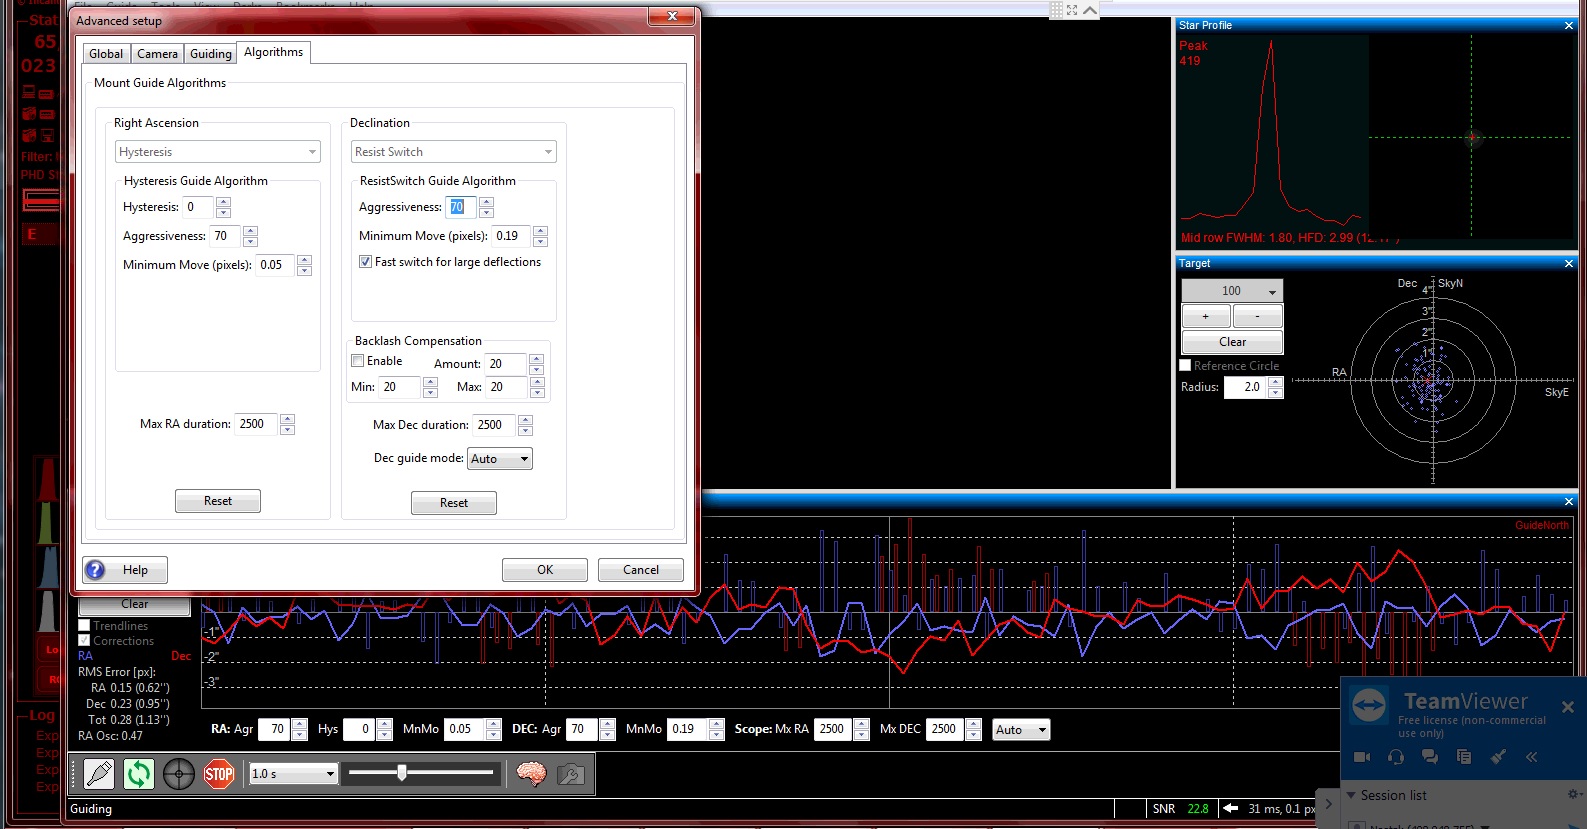Image resolution: width=1587 pixels, height=829 pixels.
Task: Click the camera settings wrench icon
Action: click(x=570, y=773)
